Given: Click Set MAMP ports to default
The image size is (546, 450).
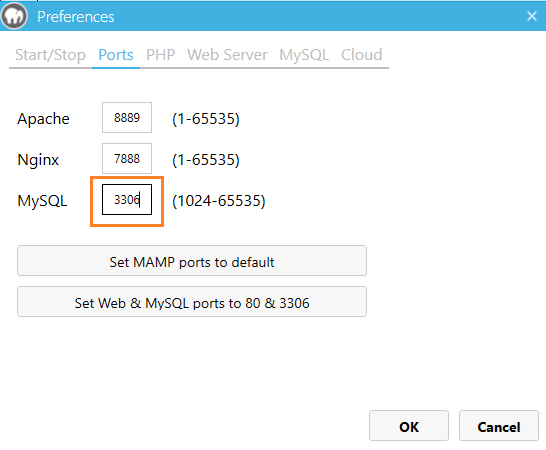Looking at the screenshot, I should [x=192, y=261].
